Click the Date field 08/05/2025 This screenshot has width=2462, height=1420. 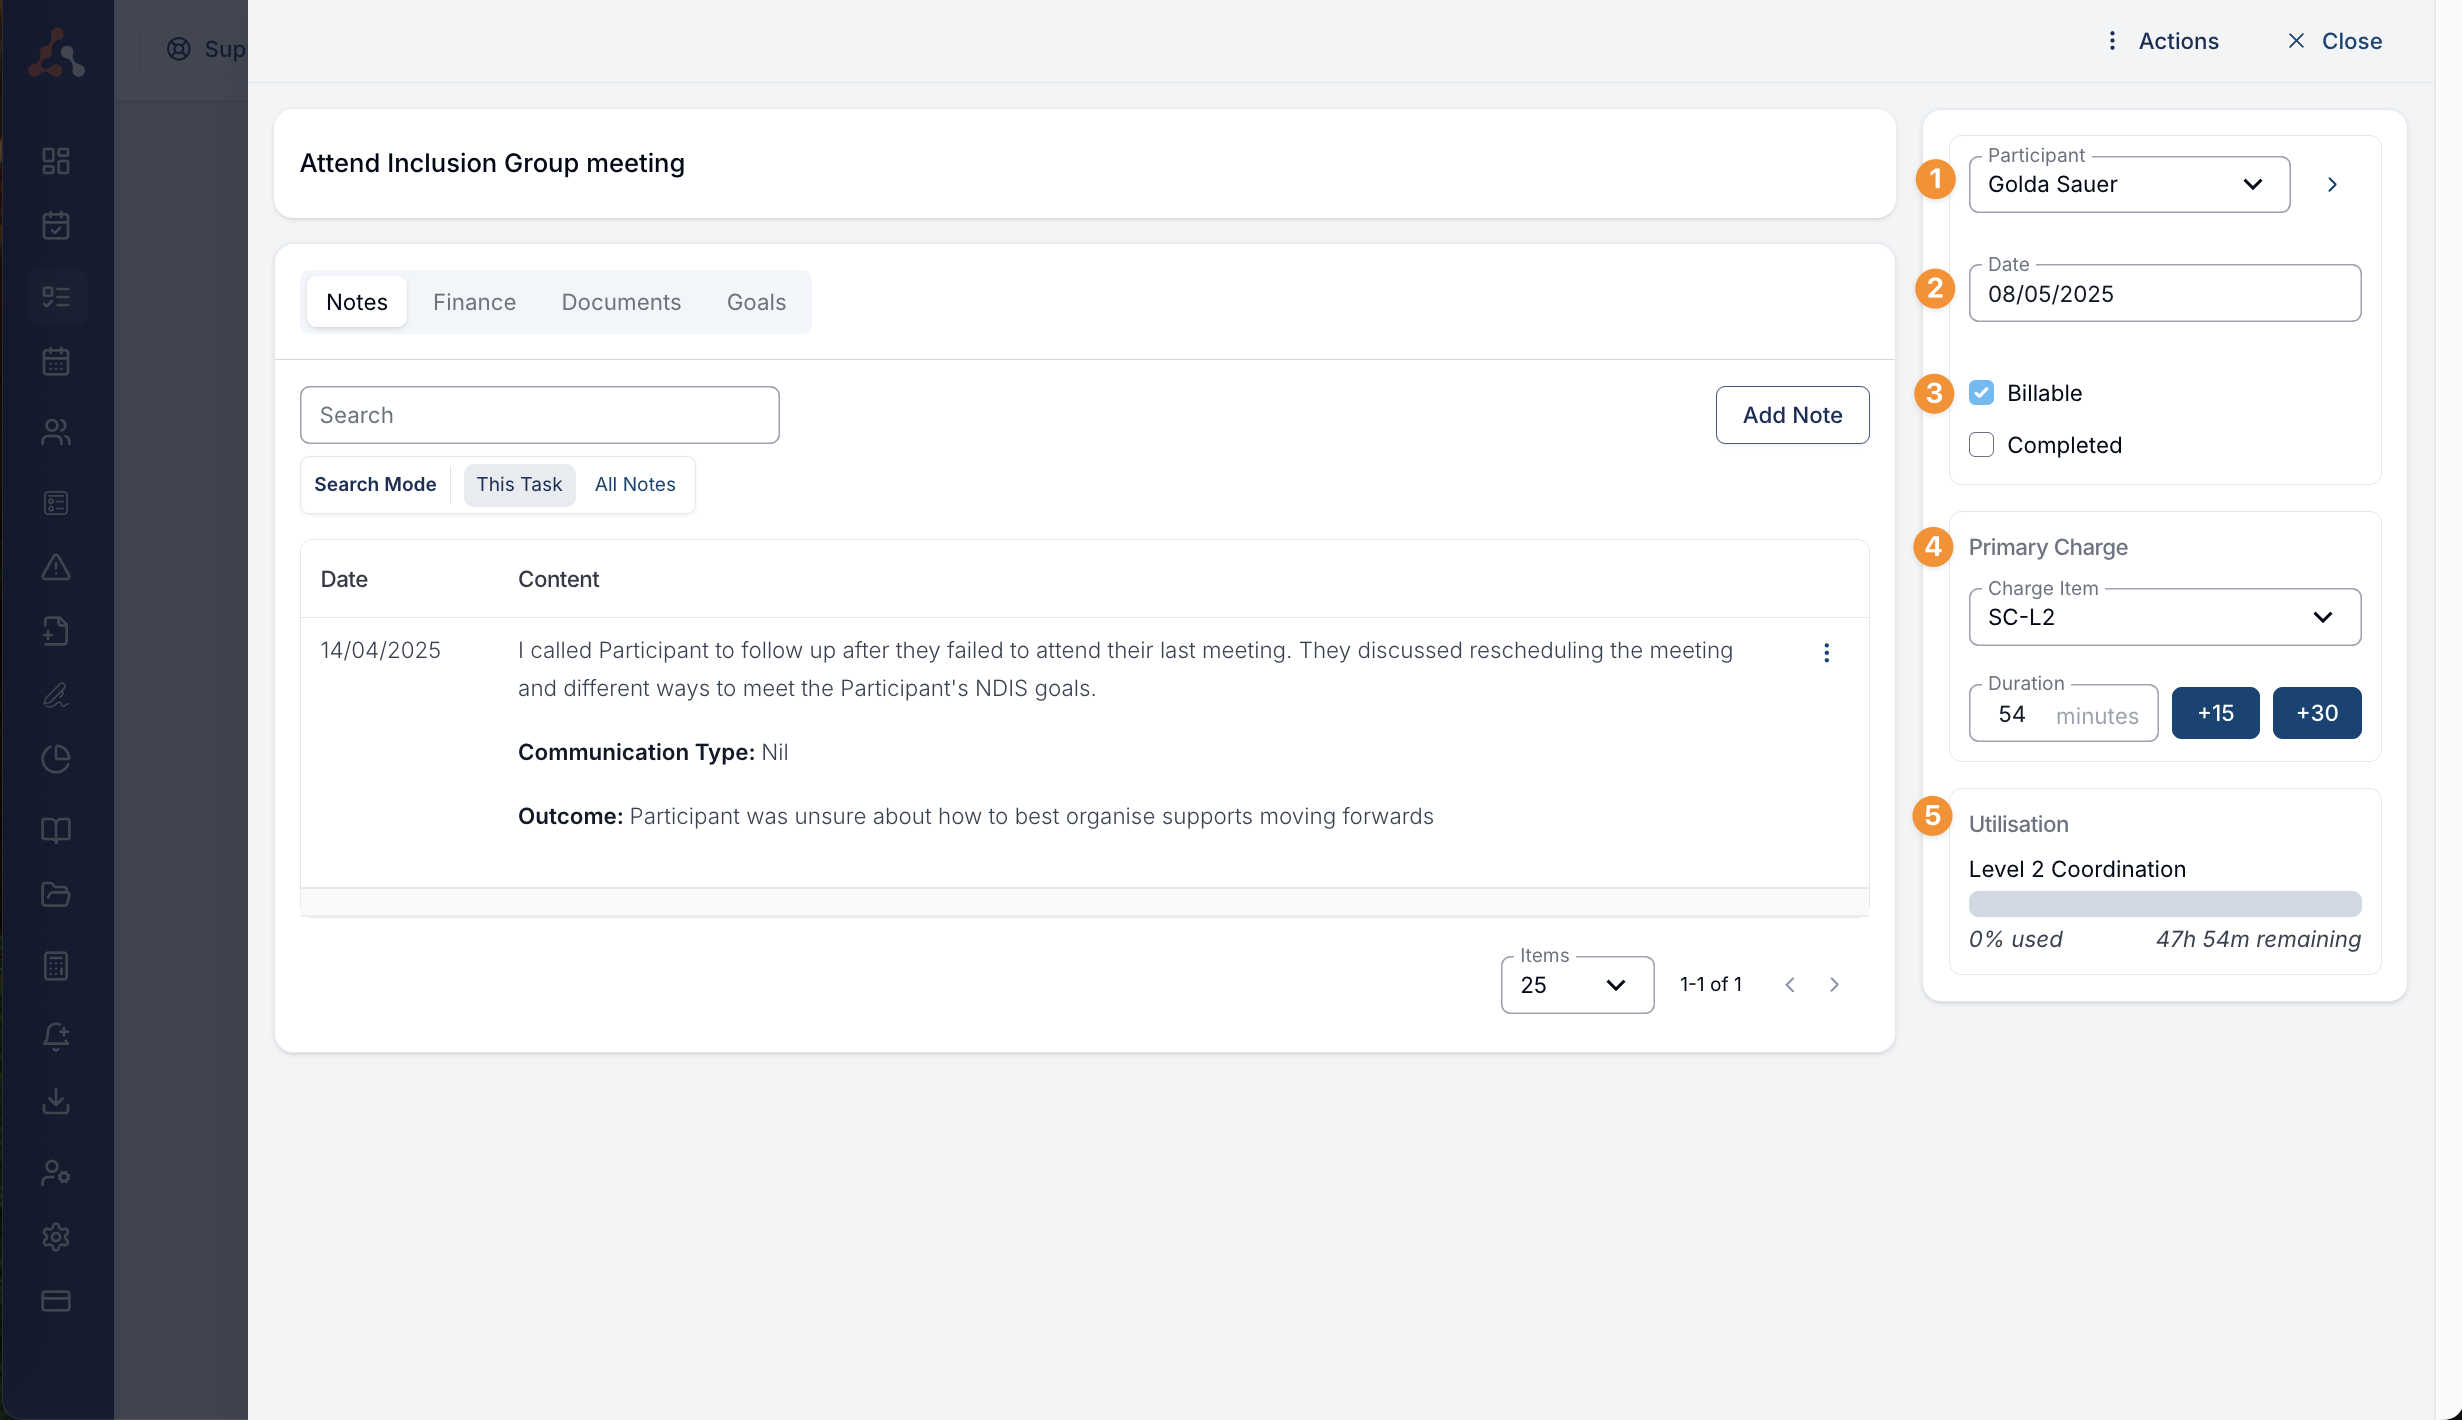[2165, 293]
